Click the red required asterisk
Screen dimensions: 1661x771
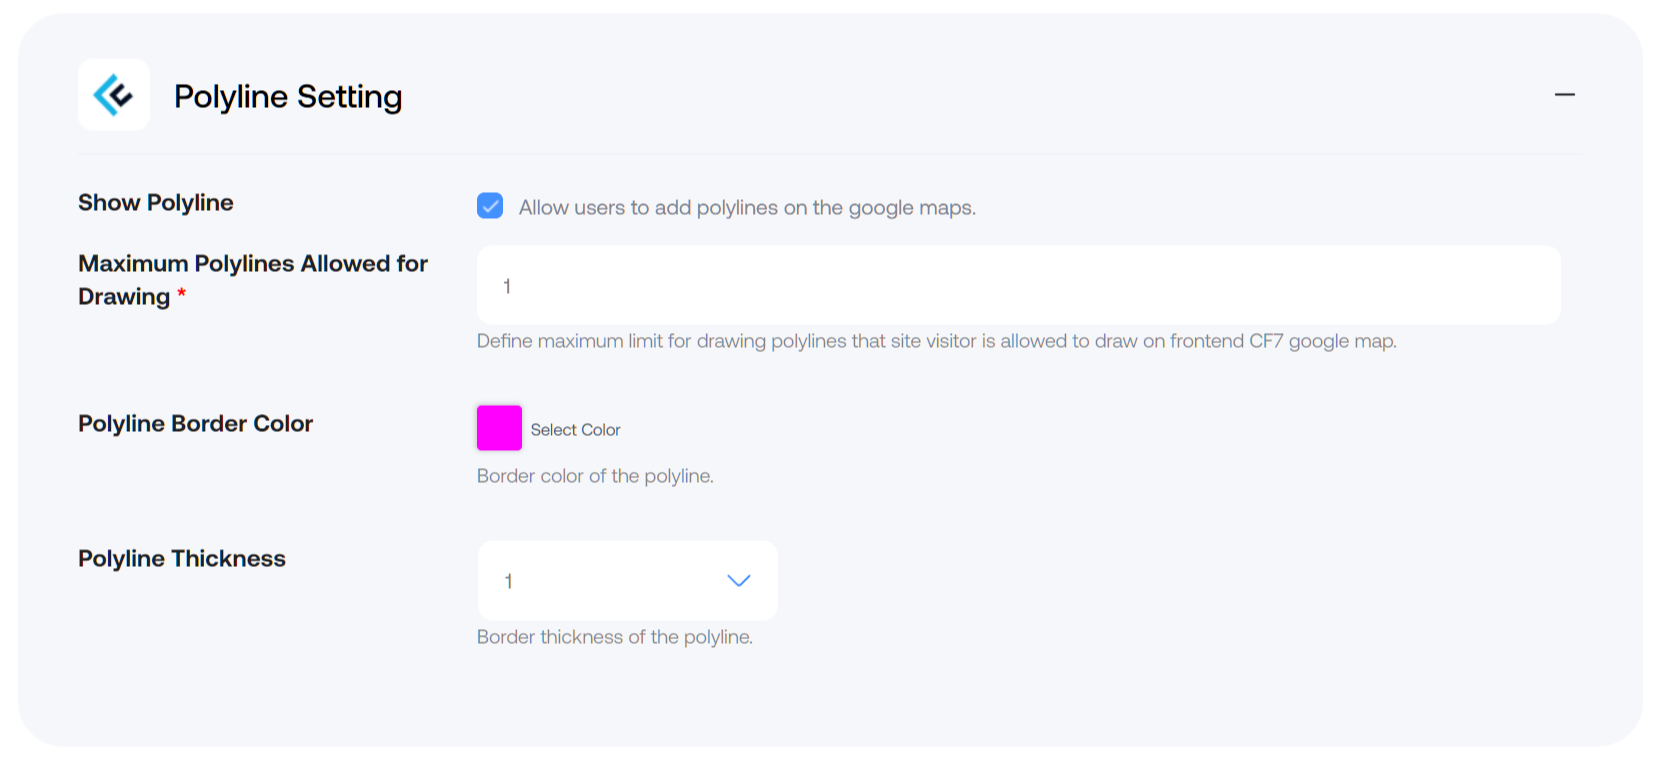tap(182, 293)
